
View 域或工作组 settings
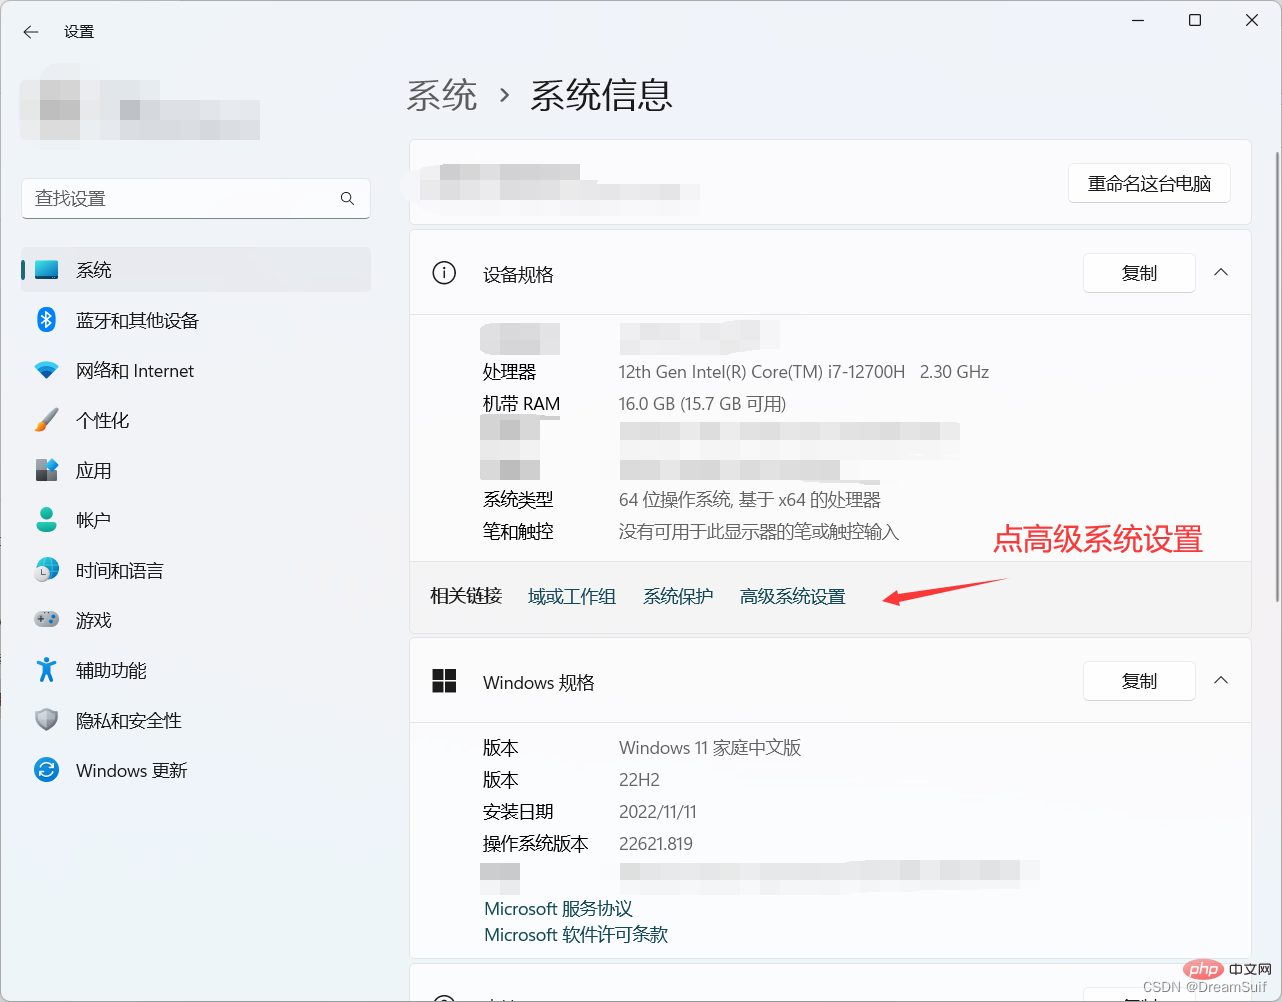(571, 595)
